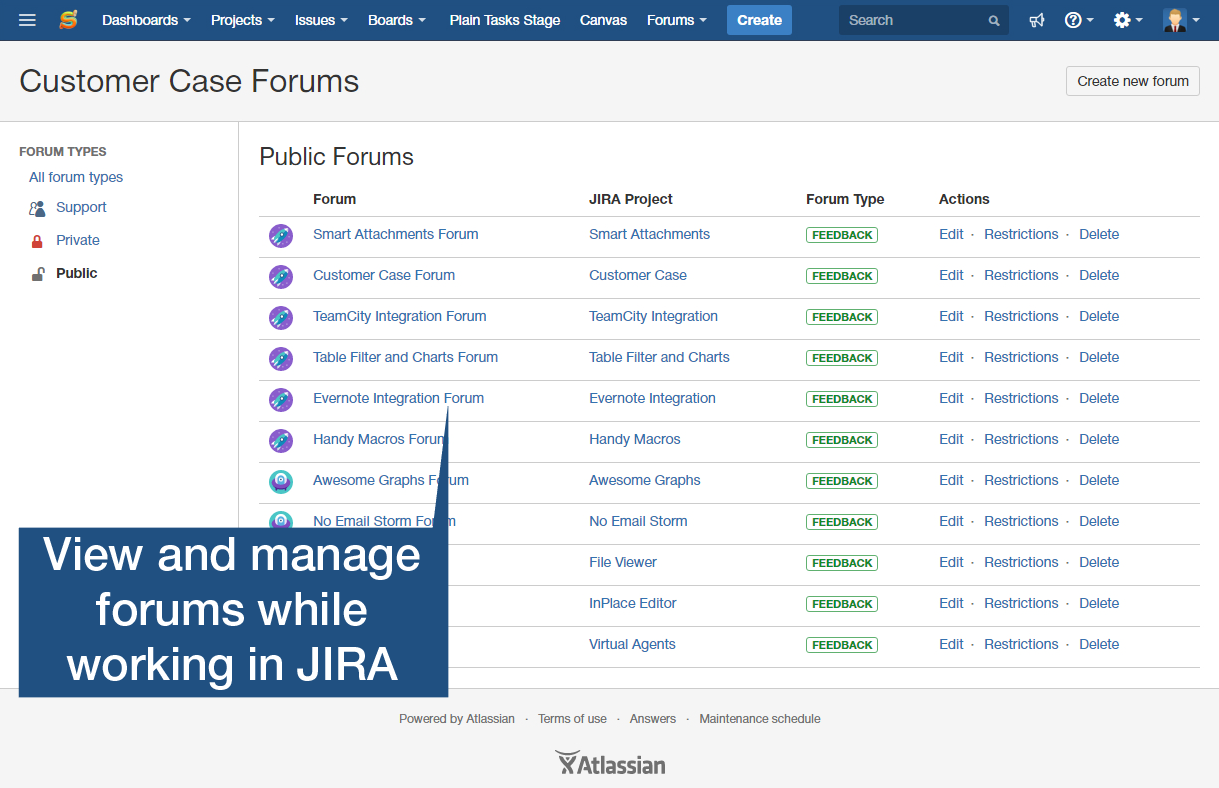Click the Awesome Graphs Forum avatar icon

(281, 482)
